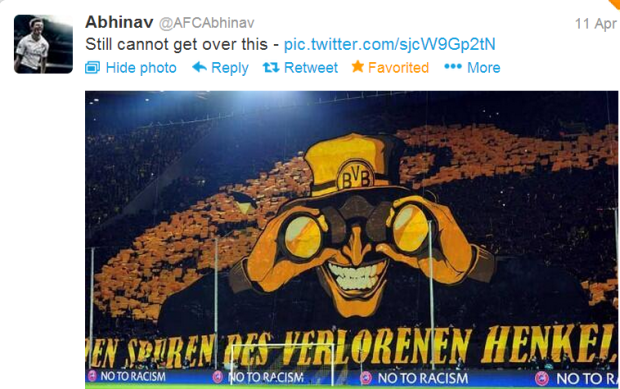Click the orange Favorited star icon
Image resolution: width=620 pixels, height=389 pixels.
[x=358, y=66]
